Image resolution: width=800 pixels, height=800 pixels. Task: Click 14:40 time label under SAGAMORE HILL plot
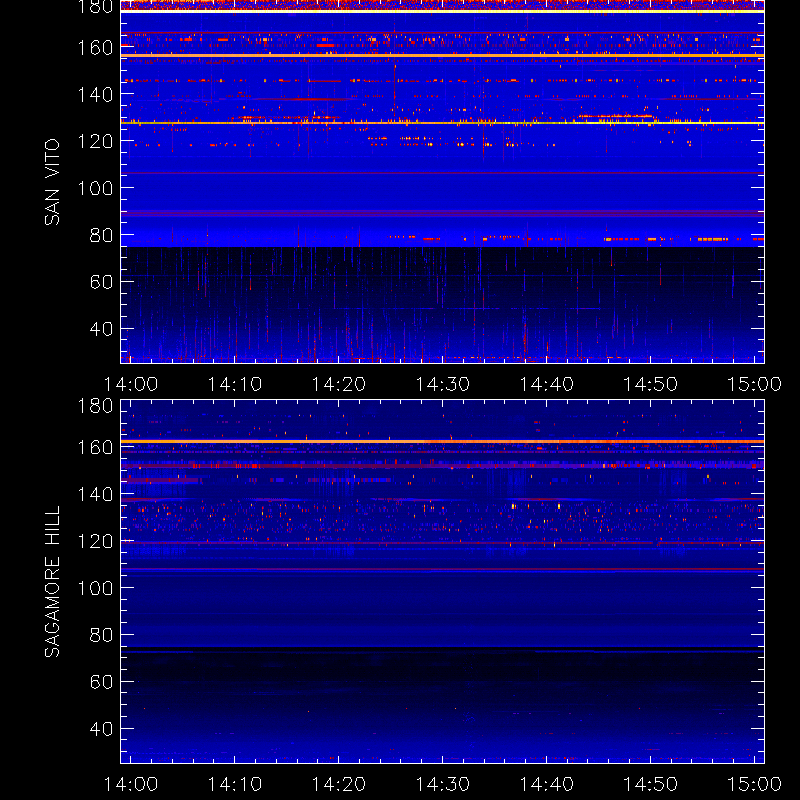(546, 784)
